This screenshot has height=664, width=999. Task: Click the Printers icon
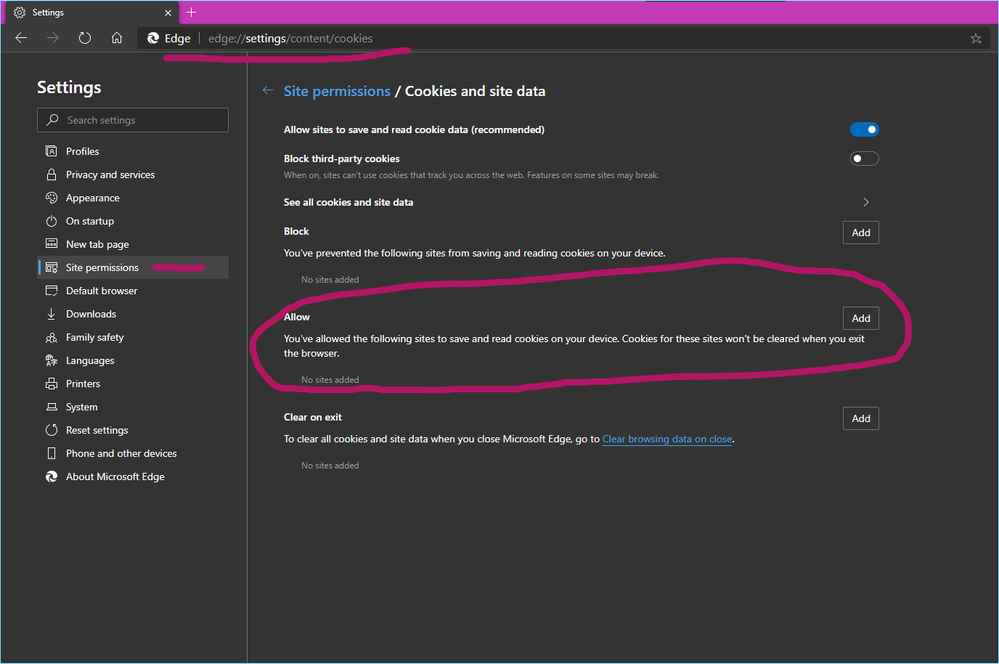point(52,384)
